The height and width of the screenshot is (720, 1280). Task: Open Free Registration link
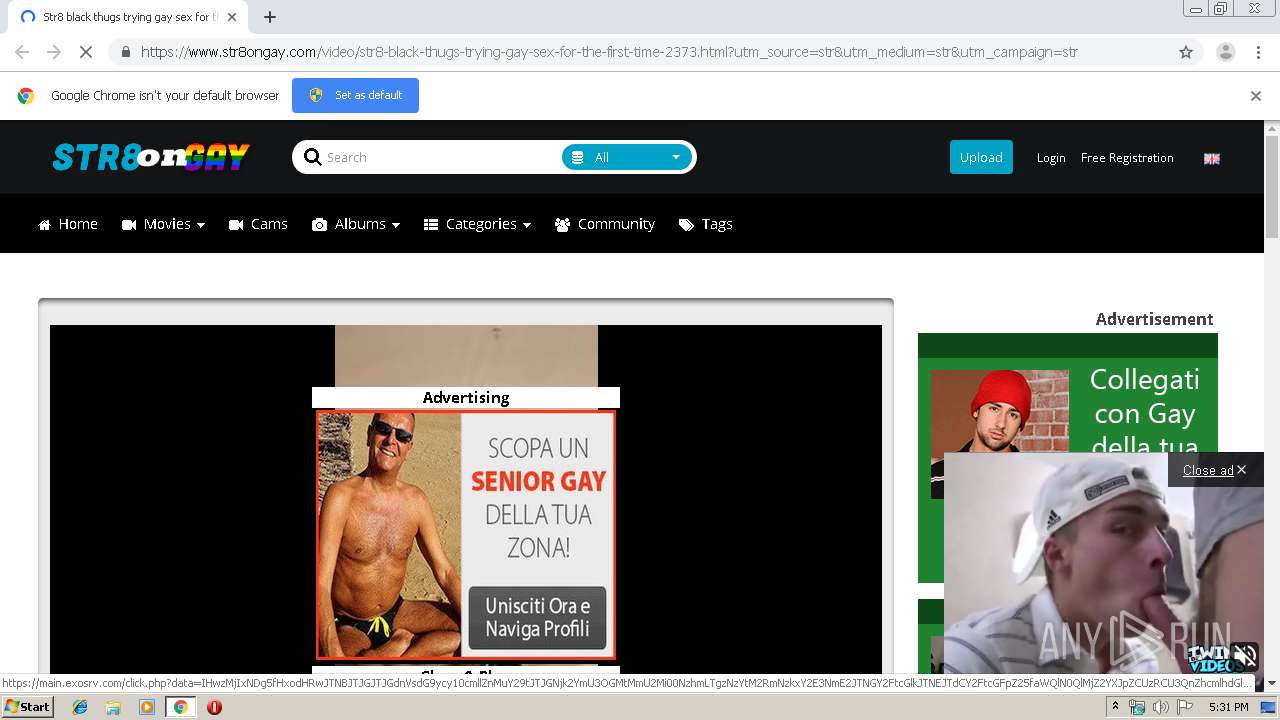tap(1127, 158)
